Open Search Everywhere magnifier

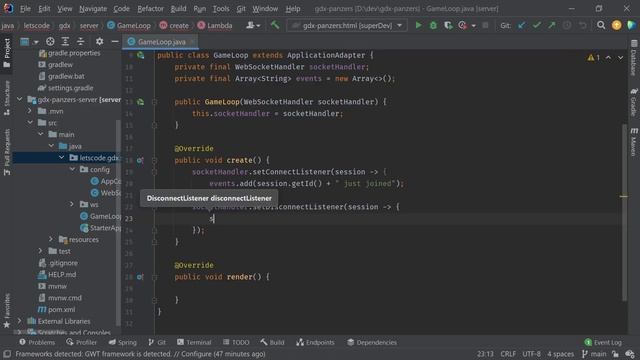coord(601,25)
